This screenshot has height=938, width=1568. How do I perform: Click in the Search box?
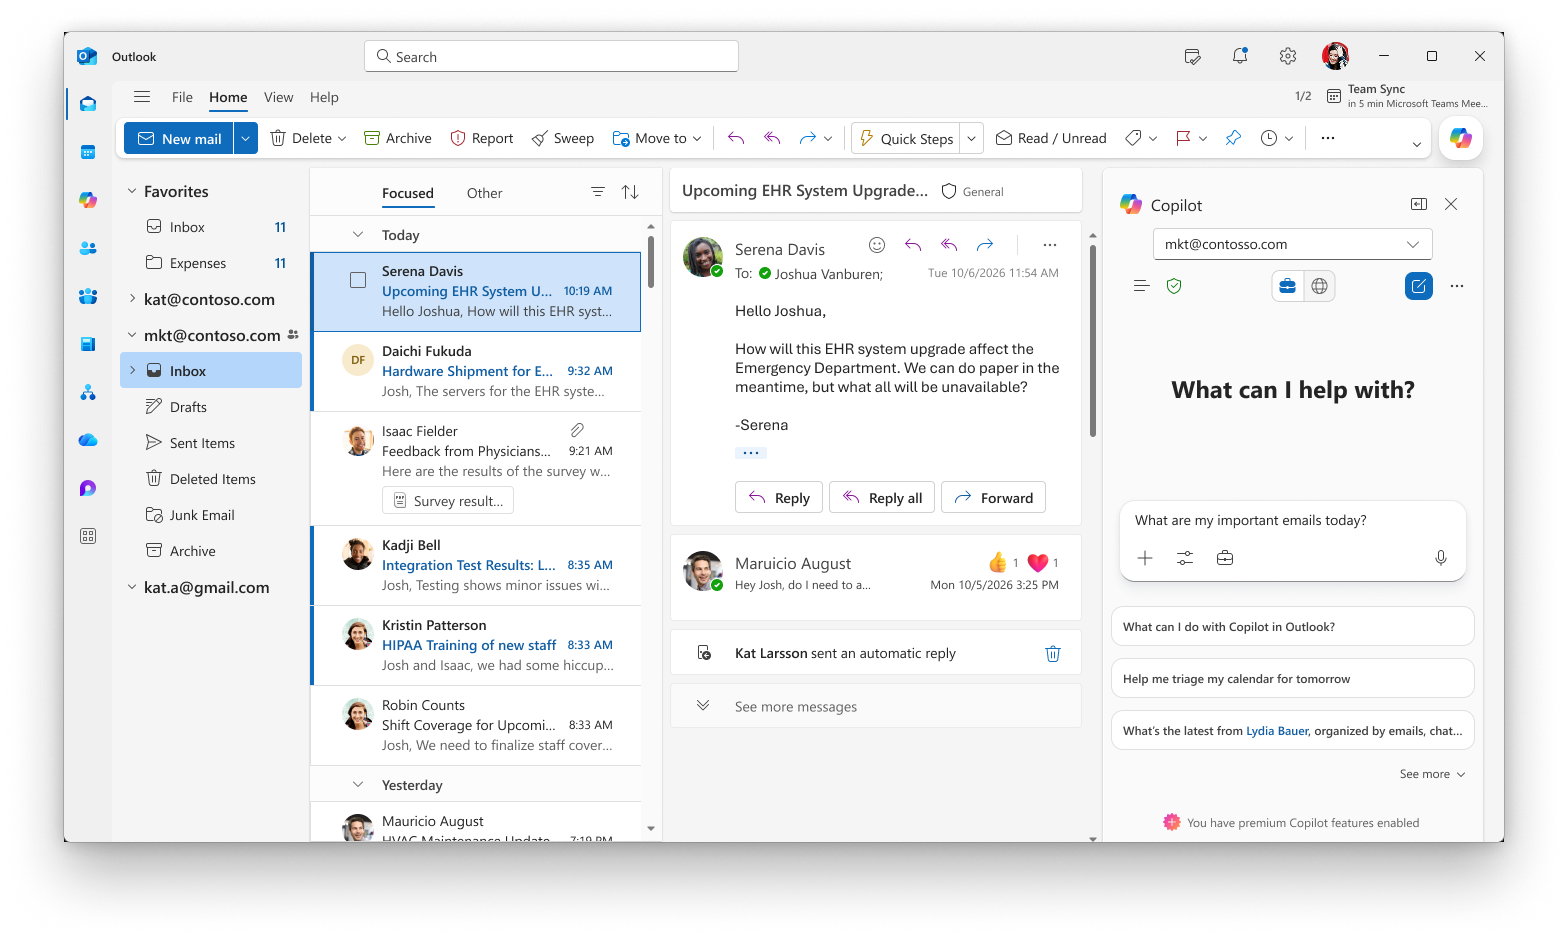coord(551,56)
